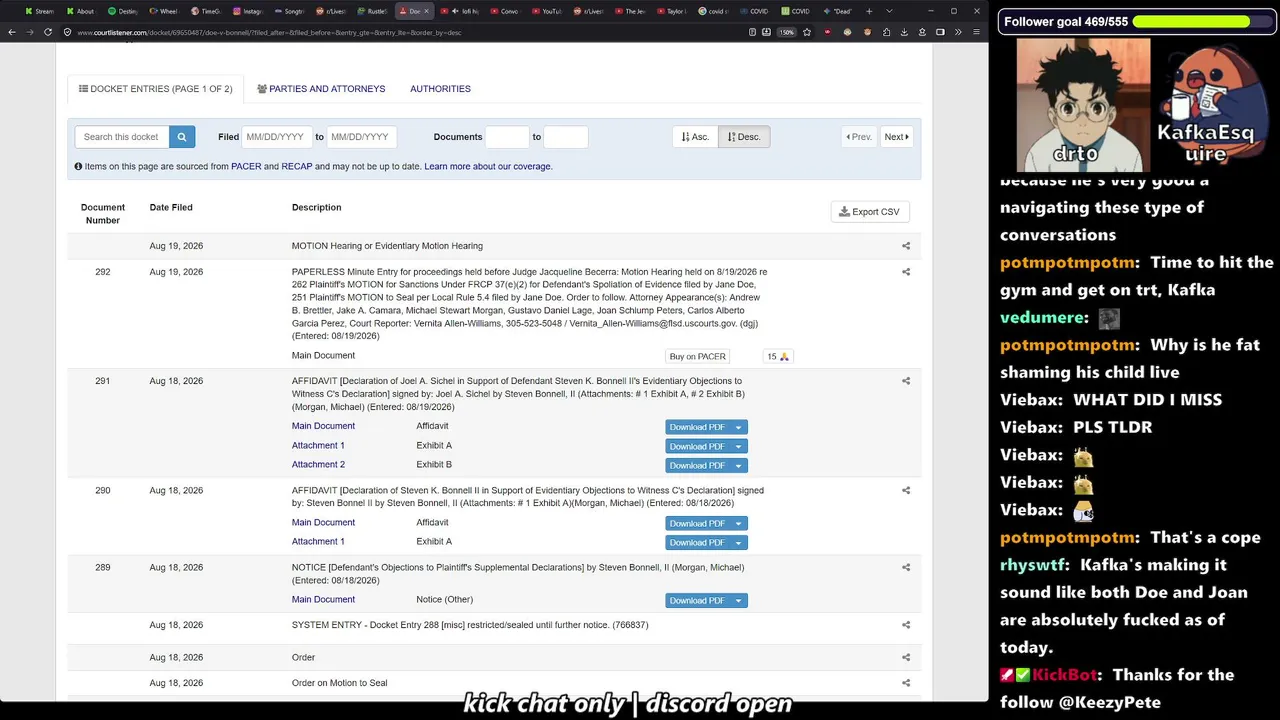Switch to the RustleS browser tab

tap(370, 11)
